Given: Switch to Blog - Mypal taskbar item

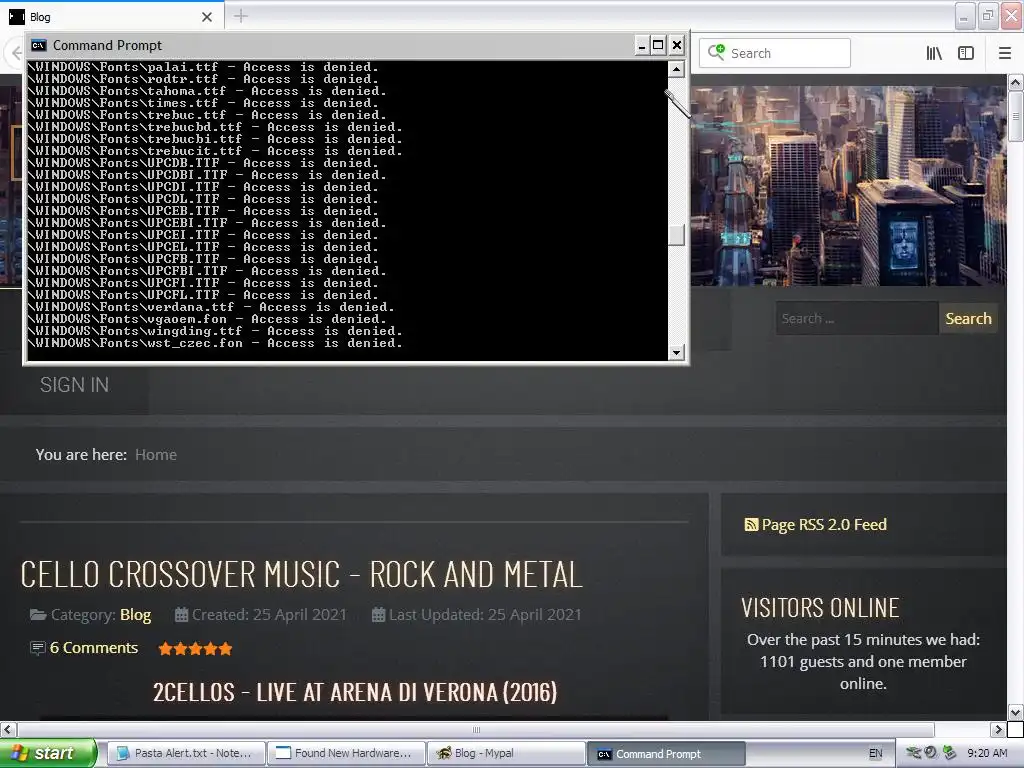Looking at the screenshot, I should (506, 753).
